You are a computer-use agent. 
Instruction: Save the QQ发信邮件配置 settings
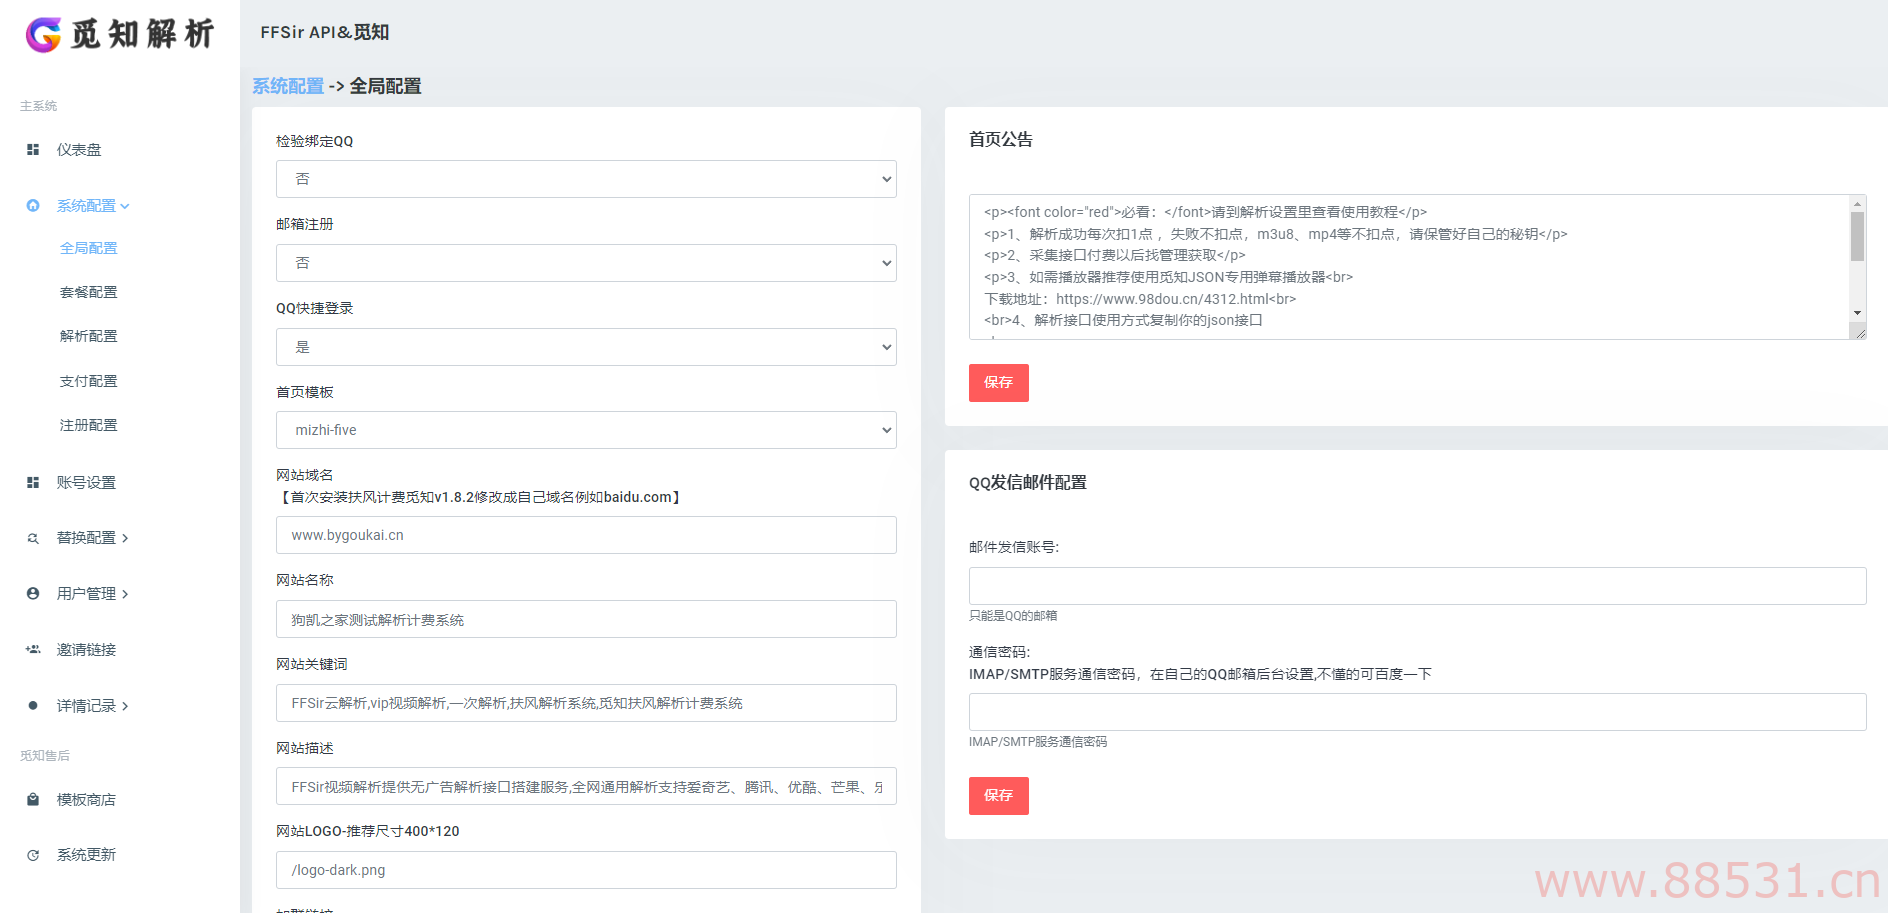(x=999, y=796)
